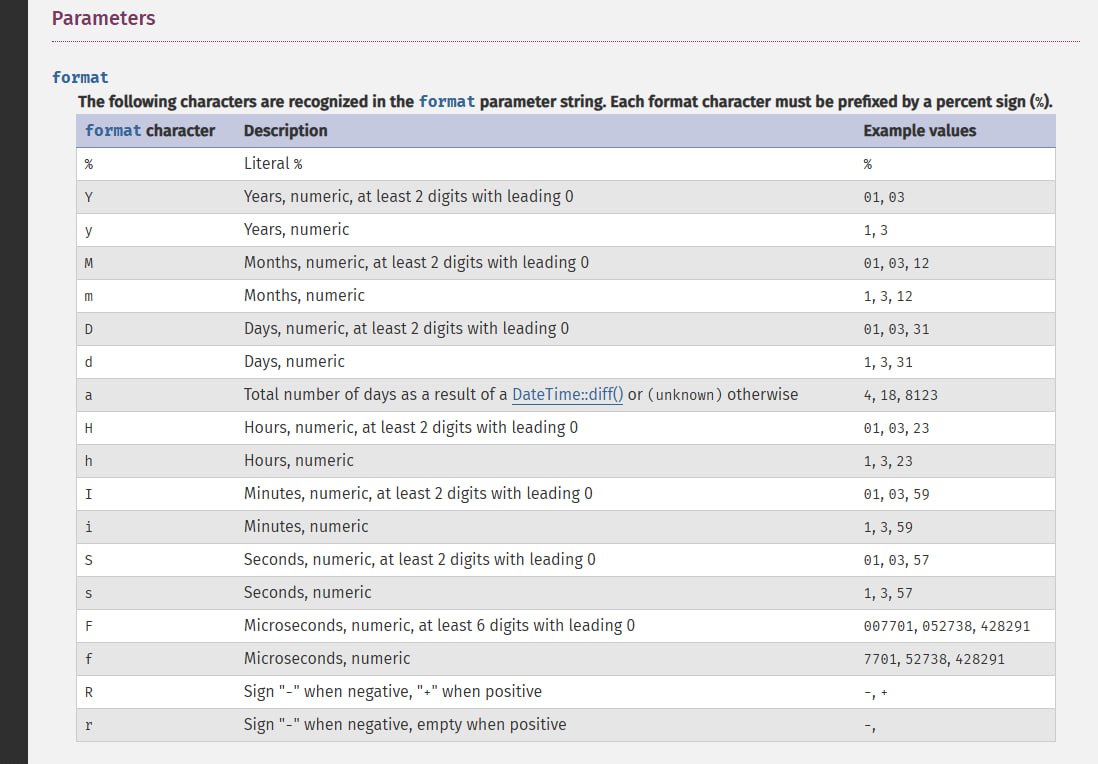
Task: Click the format character column header
Action: pyautogui.click(x=150, y=130)
